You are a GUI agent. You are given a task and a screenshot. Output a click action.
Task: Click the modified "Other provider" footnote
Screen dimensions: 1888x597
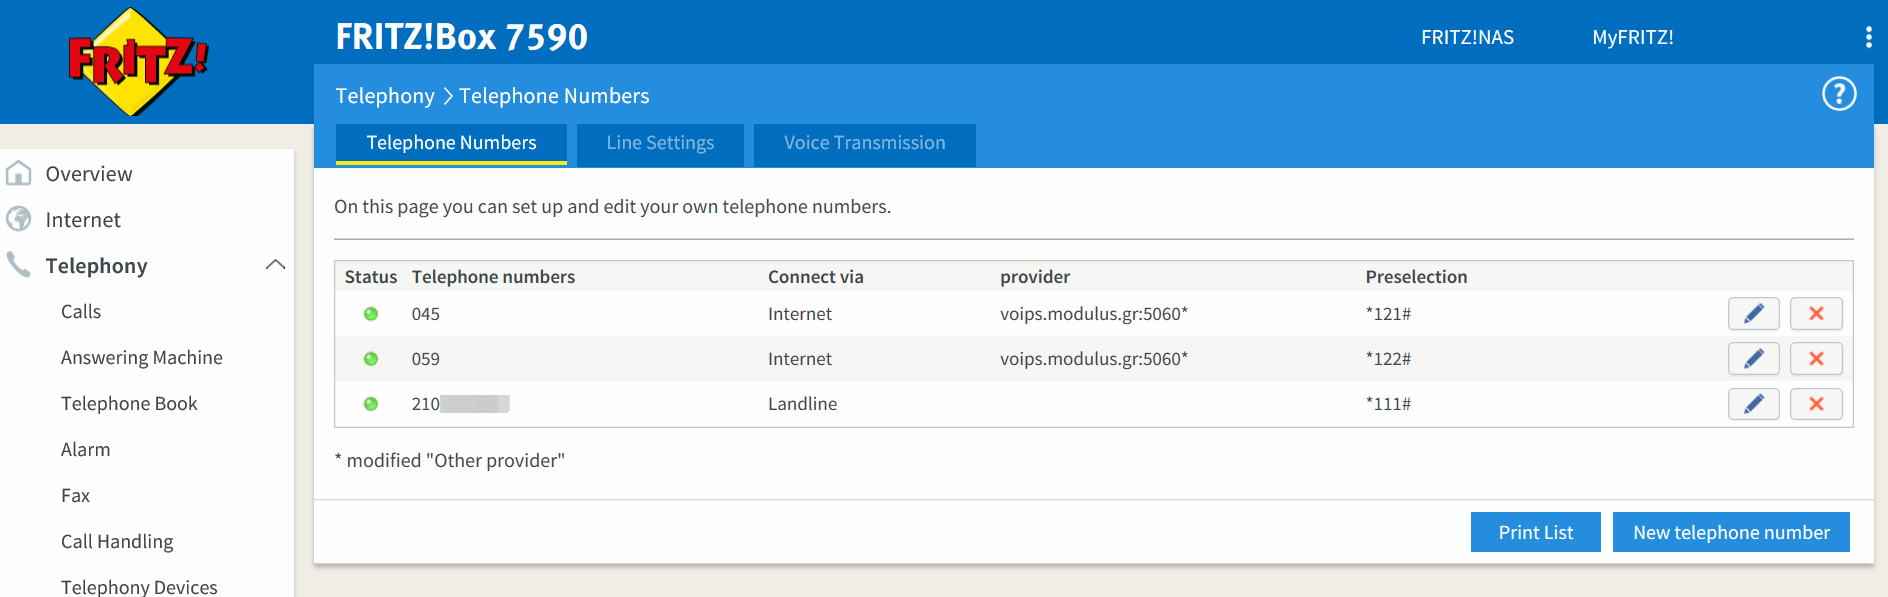coord(450,460)
